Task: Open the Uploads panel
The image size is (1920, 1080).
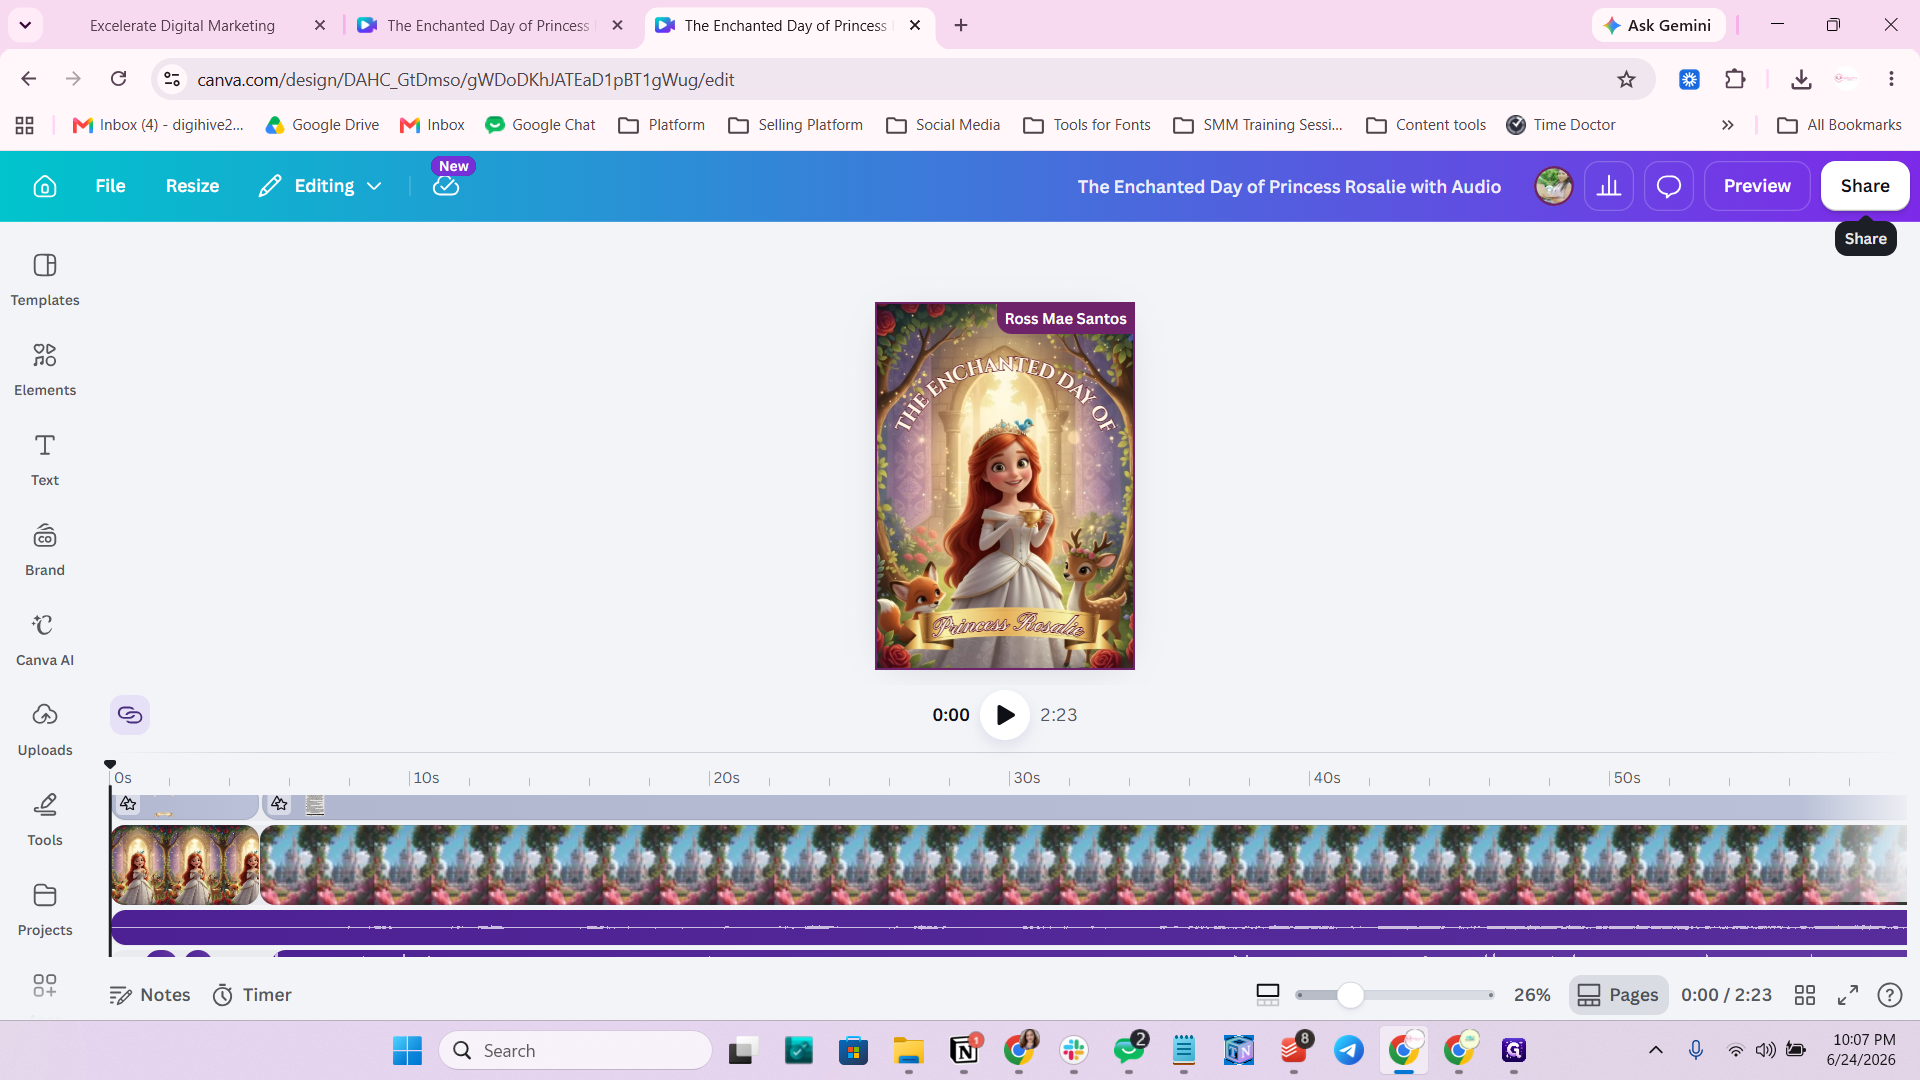Action: coord(45,730)
